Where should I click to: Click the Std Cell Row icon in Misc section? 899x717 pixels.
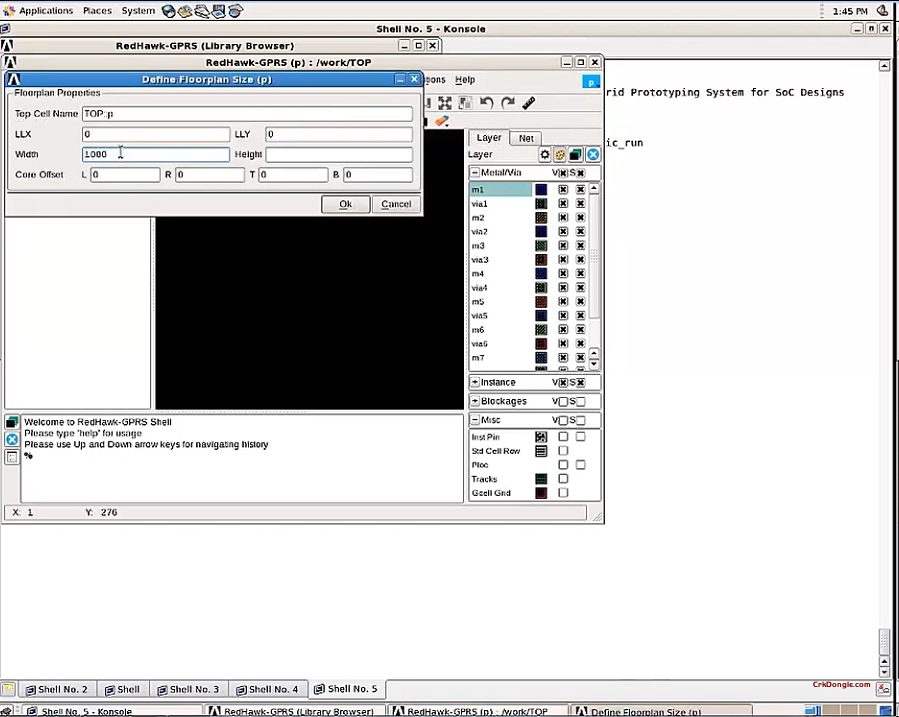coord(541,451)
